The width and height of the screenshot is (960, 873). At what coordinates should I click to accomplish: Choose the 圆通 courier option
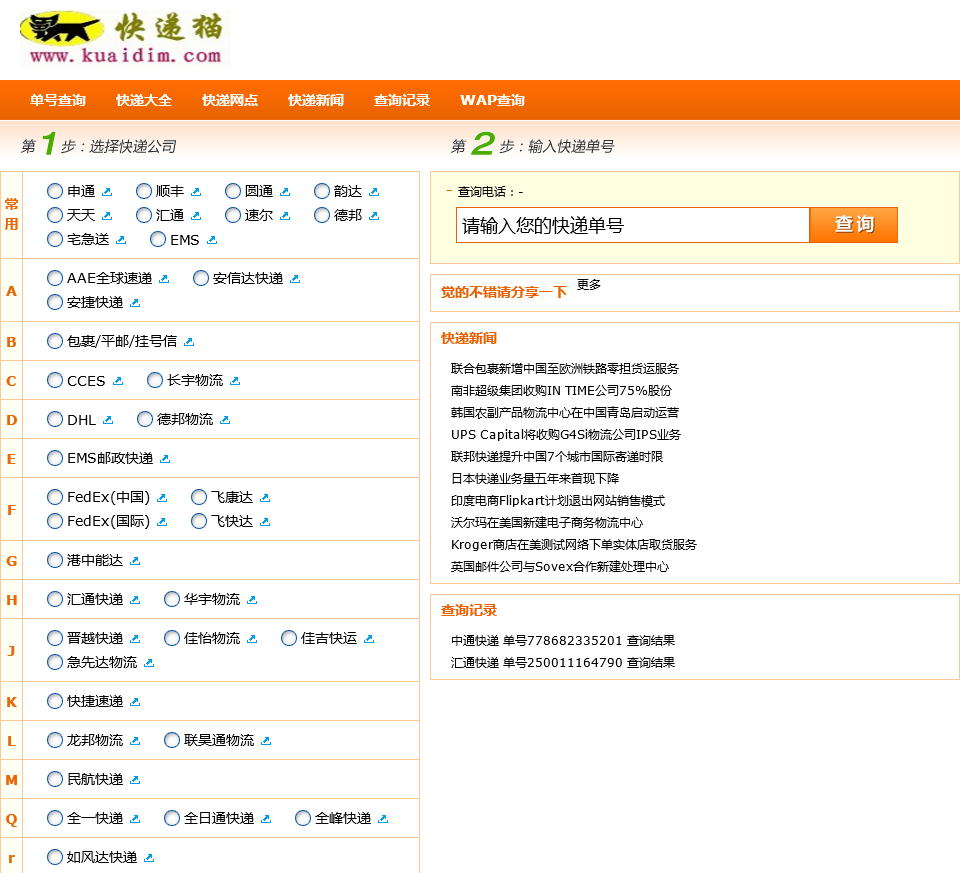[233, 191]
